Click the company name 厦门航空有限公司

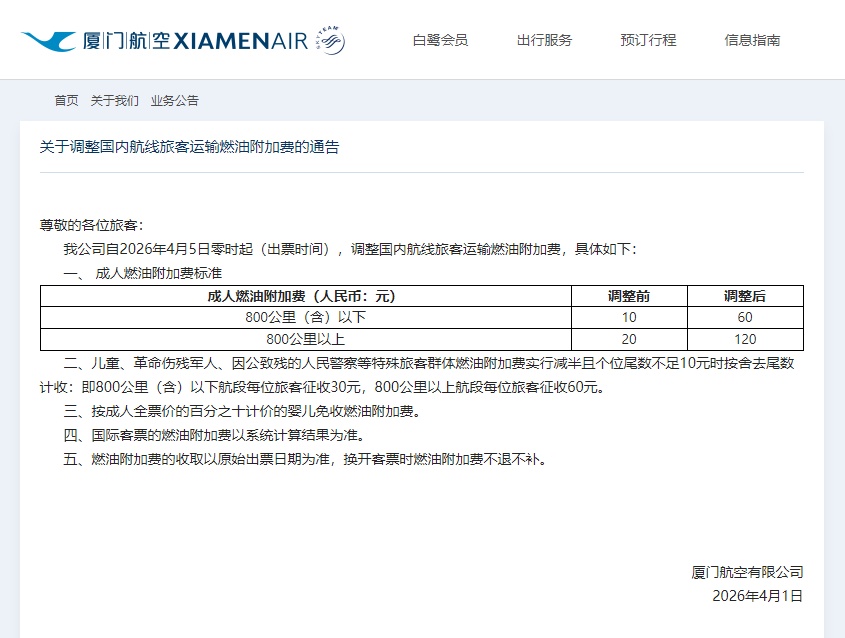click(748, 572)
